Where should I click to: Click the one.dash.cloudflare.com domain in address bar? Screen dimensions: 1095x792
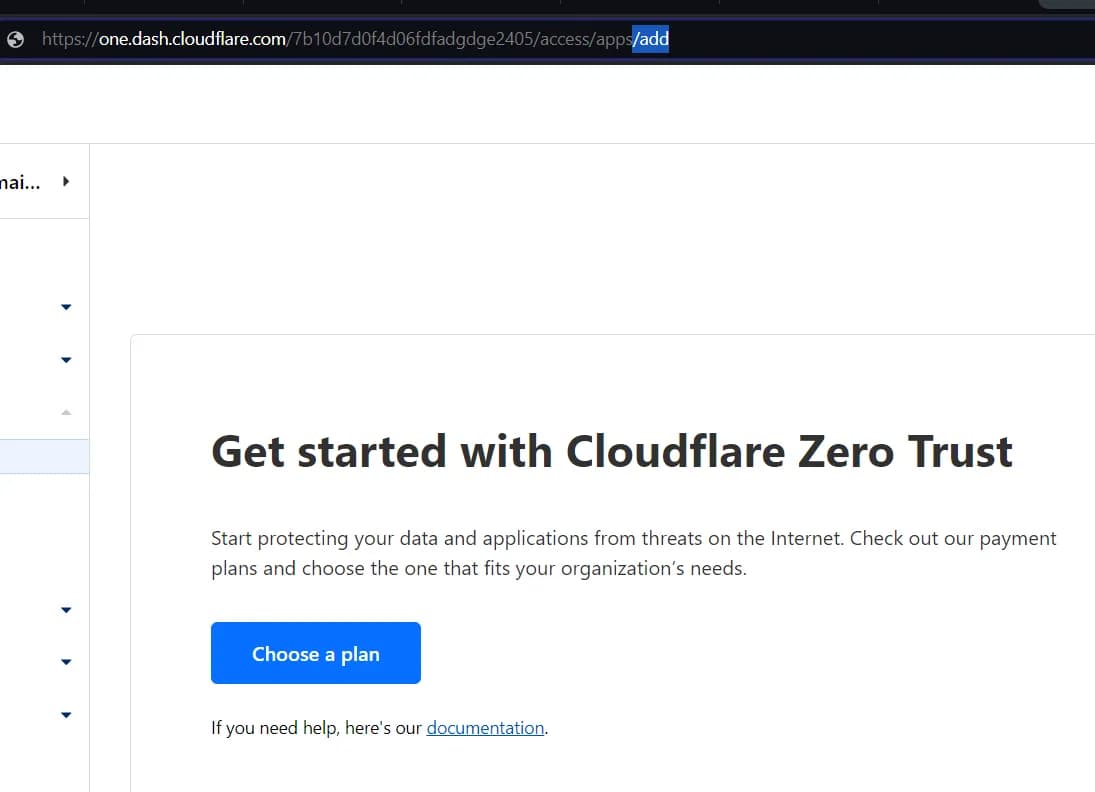point(192,40)
